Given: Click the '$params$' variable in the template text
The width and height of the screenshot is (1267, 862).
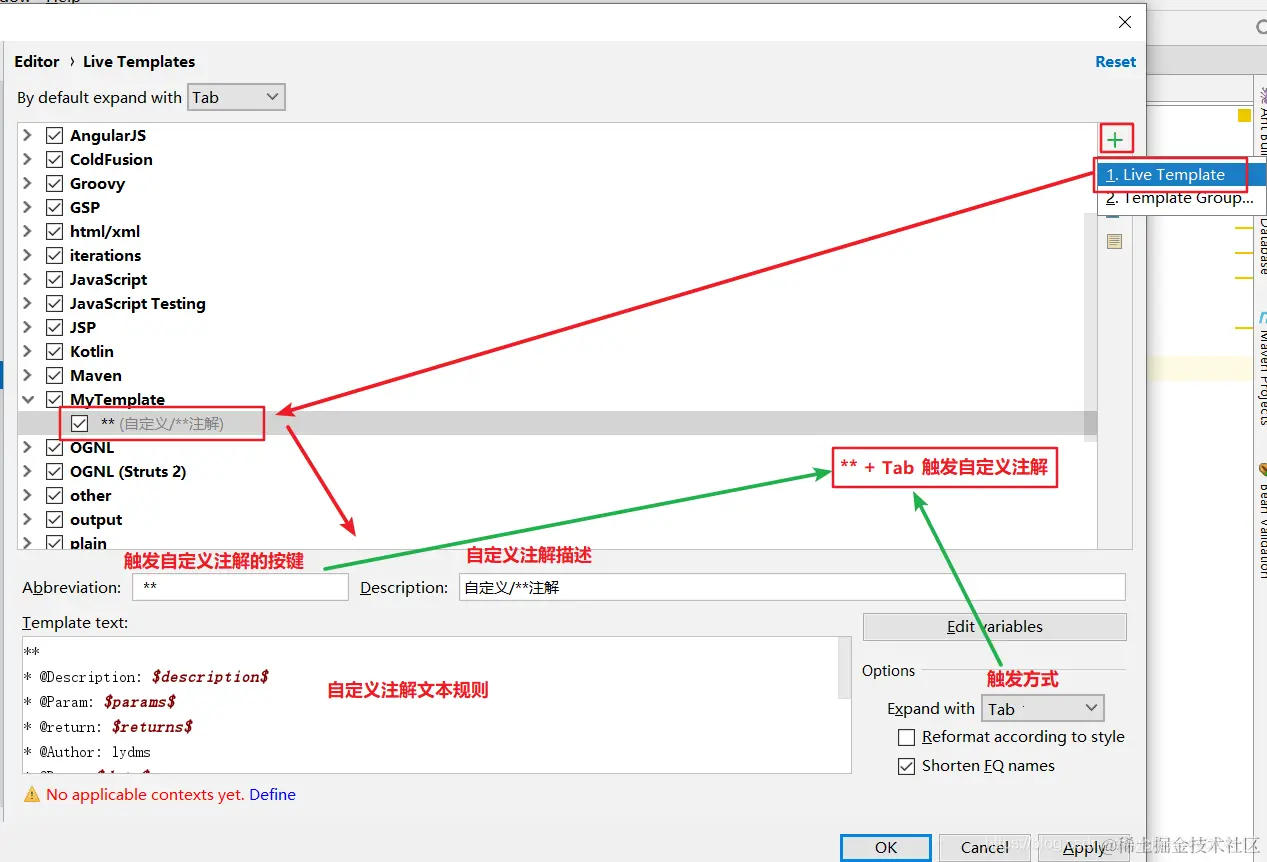Looking at the screenshot, I should [x=139, y=702].
